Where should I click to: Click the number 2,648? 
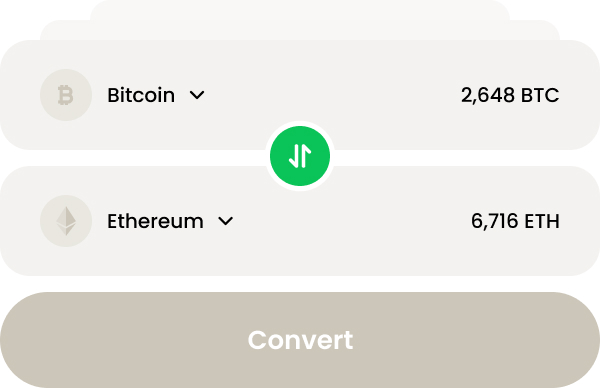pos(488,95)
